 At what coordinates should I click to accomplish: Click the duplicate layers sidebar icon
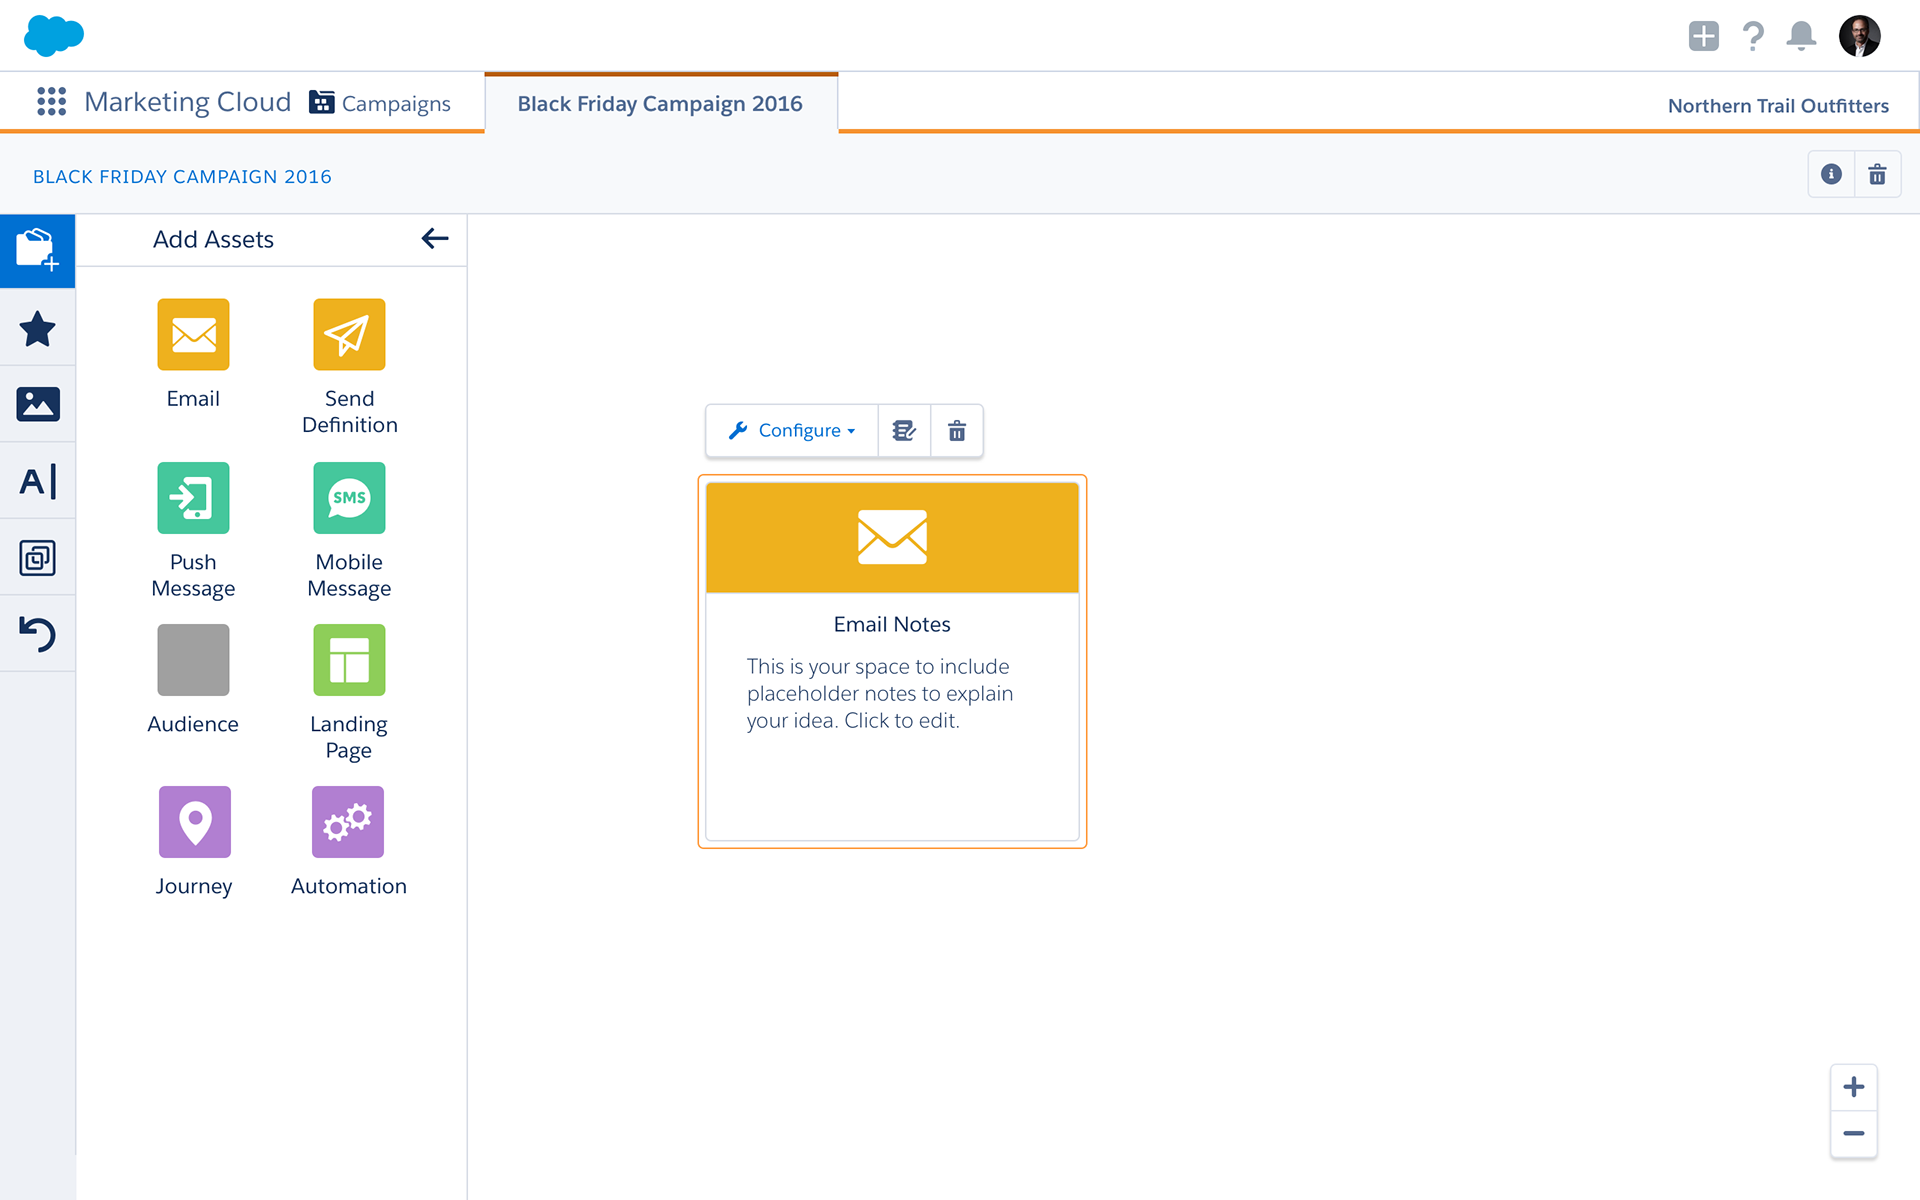[x=38, y=558]
